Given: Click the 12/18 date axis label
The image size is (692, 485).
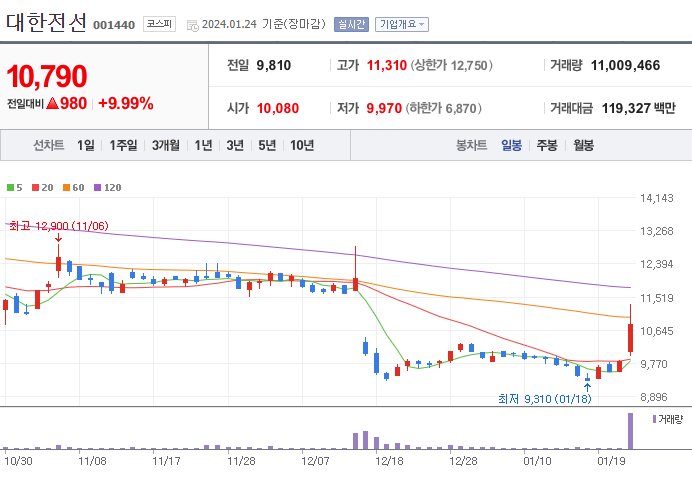Looking at the screenshot, I should (389, 461).
